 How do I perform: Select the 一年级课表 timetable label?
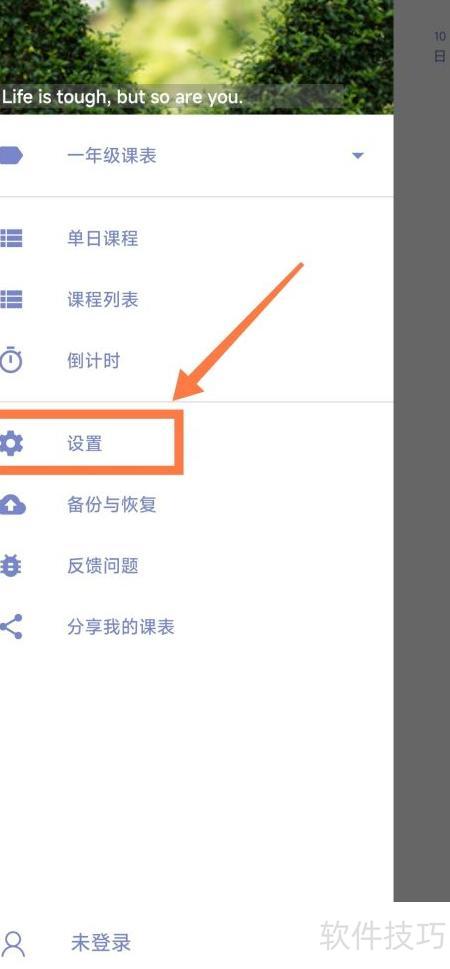(112, 156)
